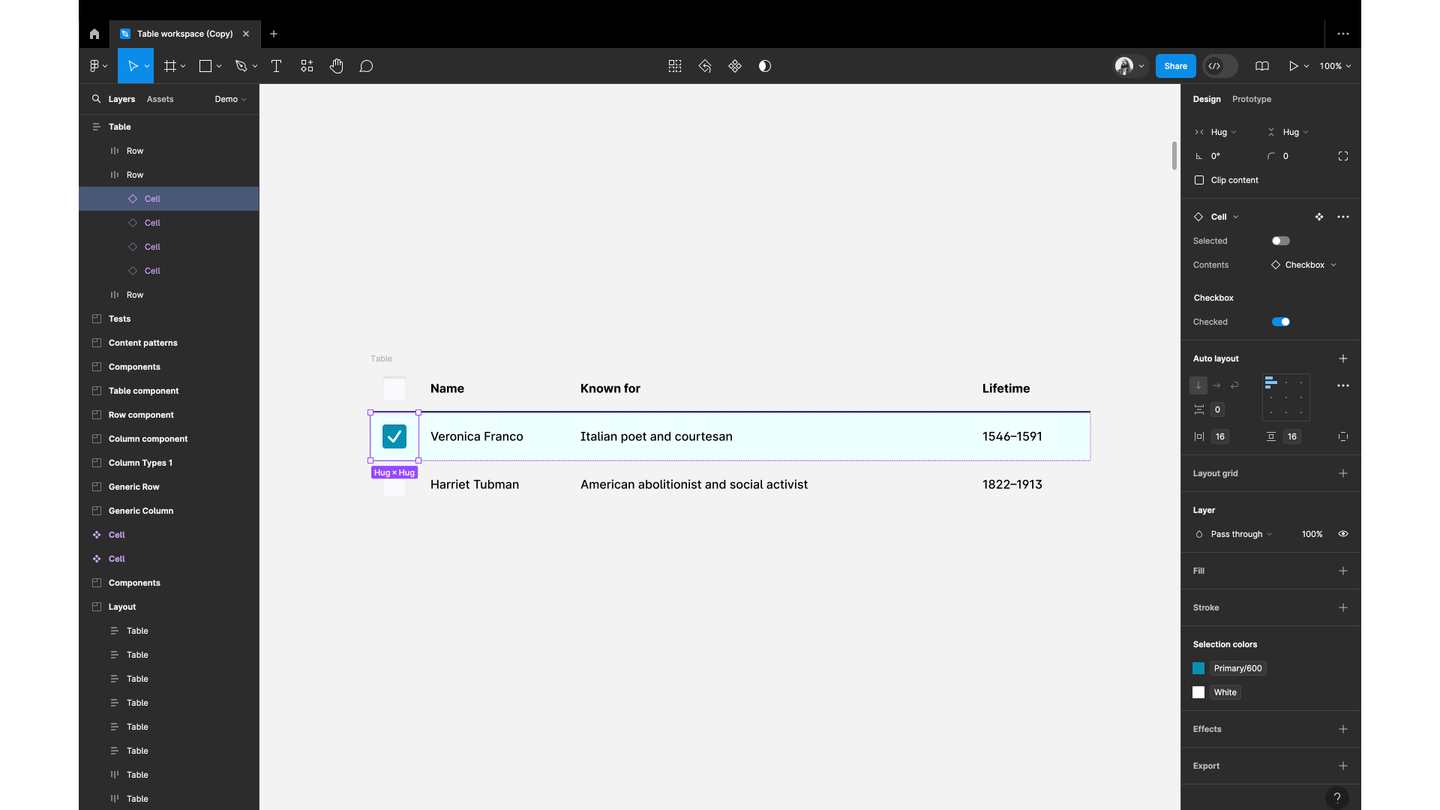The image size is (1440, 810).
Task: Enable the Clip content checkbox
Action: point(1199,180)
